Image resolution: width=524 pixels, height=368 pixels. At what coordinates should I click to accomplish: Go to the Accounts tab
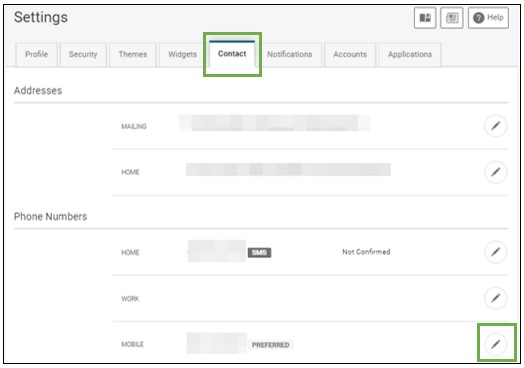(x=350, y=54)
